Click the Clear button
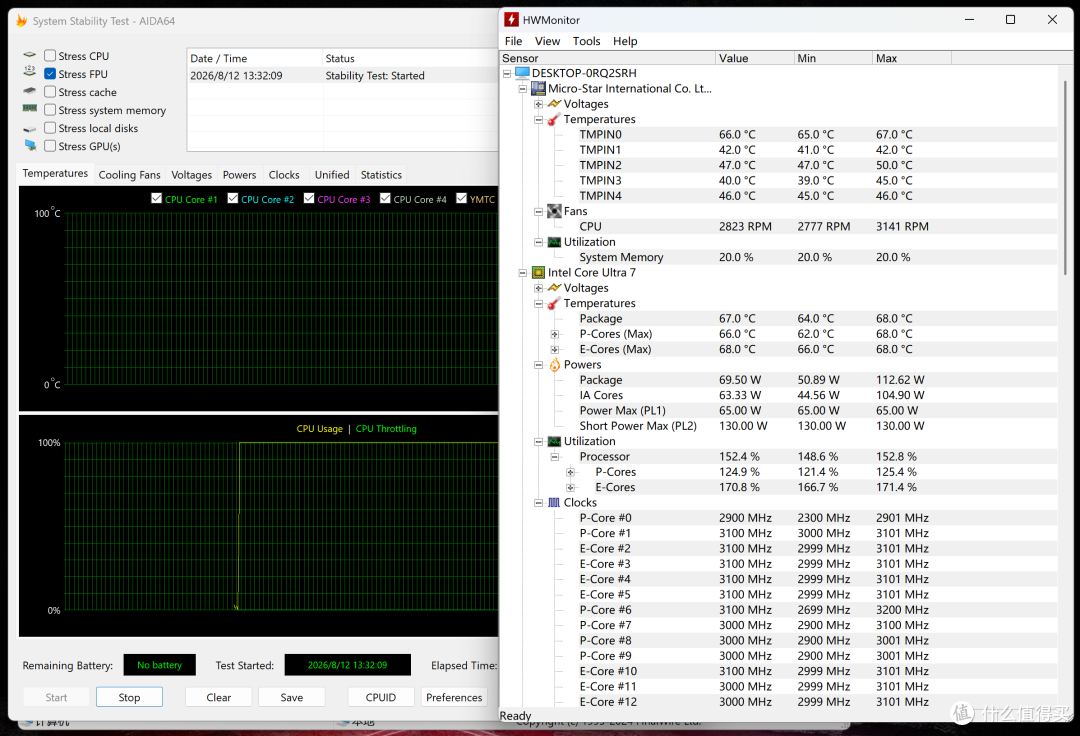The height and width of the screenshot is (736, 1080). [218, 697]
